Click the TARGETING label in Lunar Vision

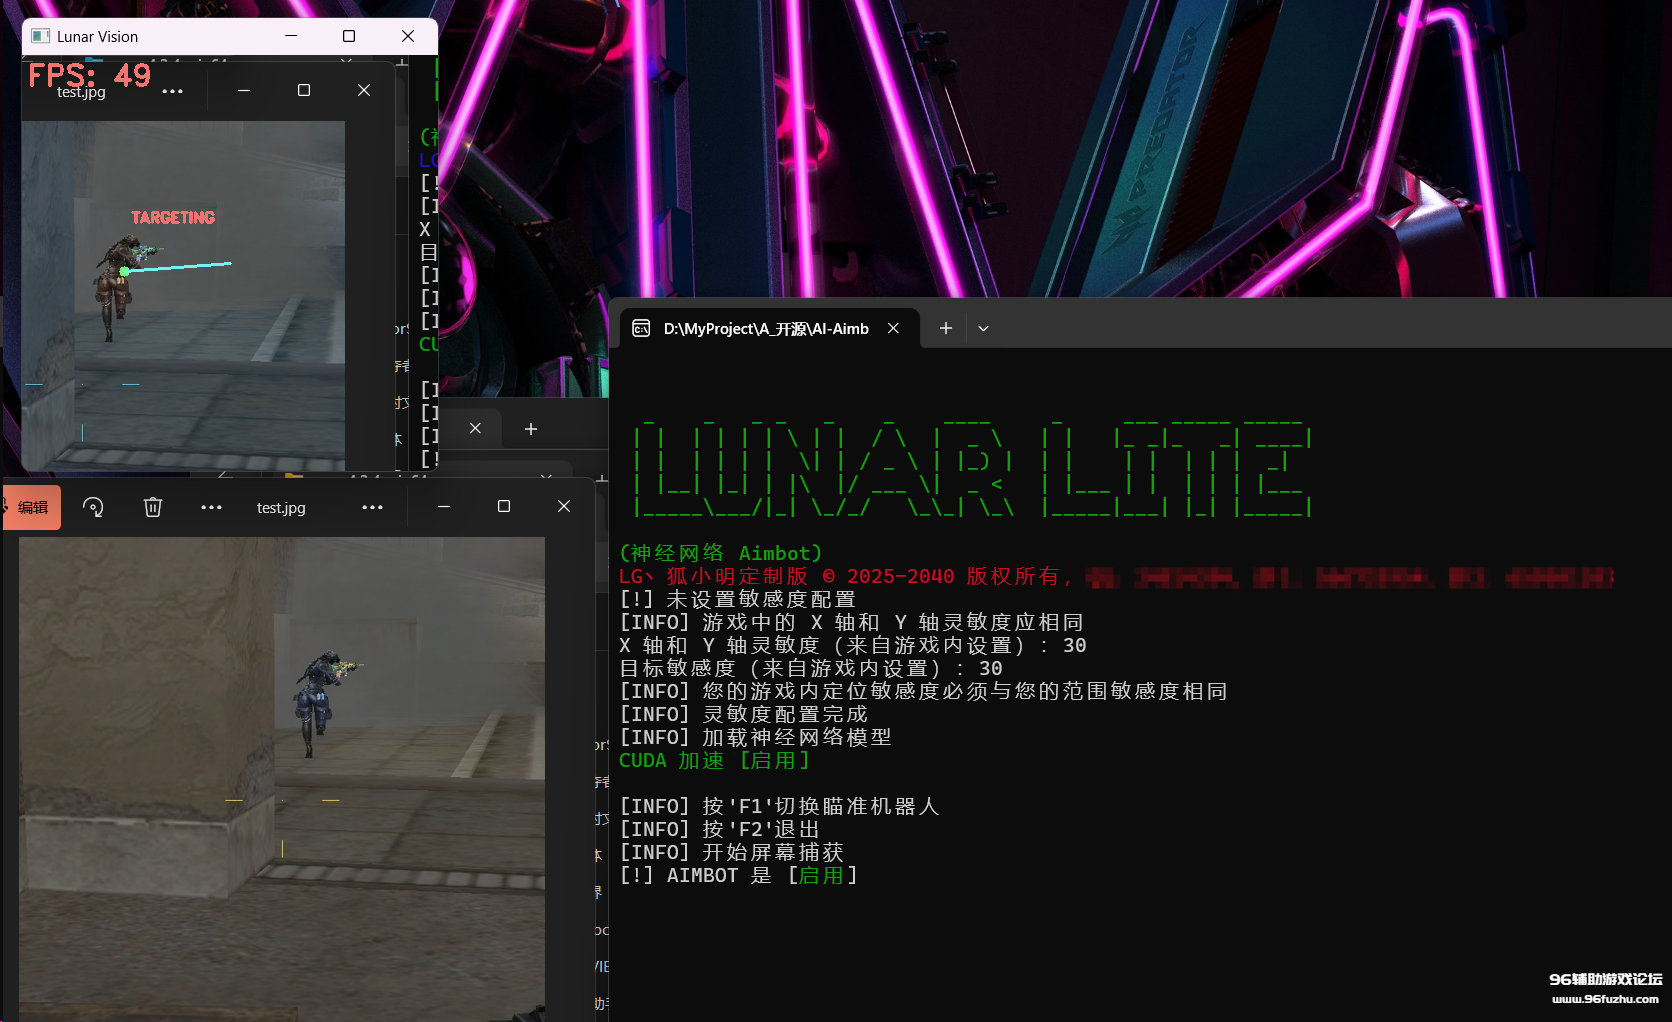coord(173,217)
